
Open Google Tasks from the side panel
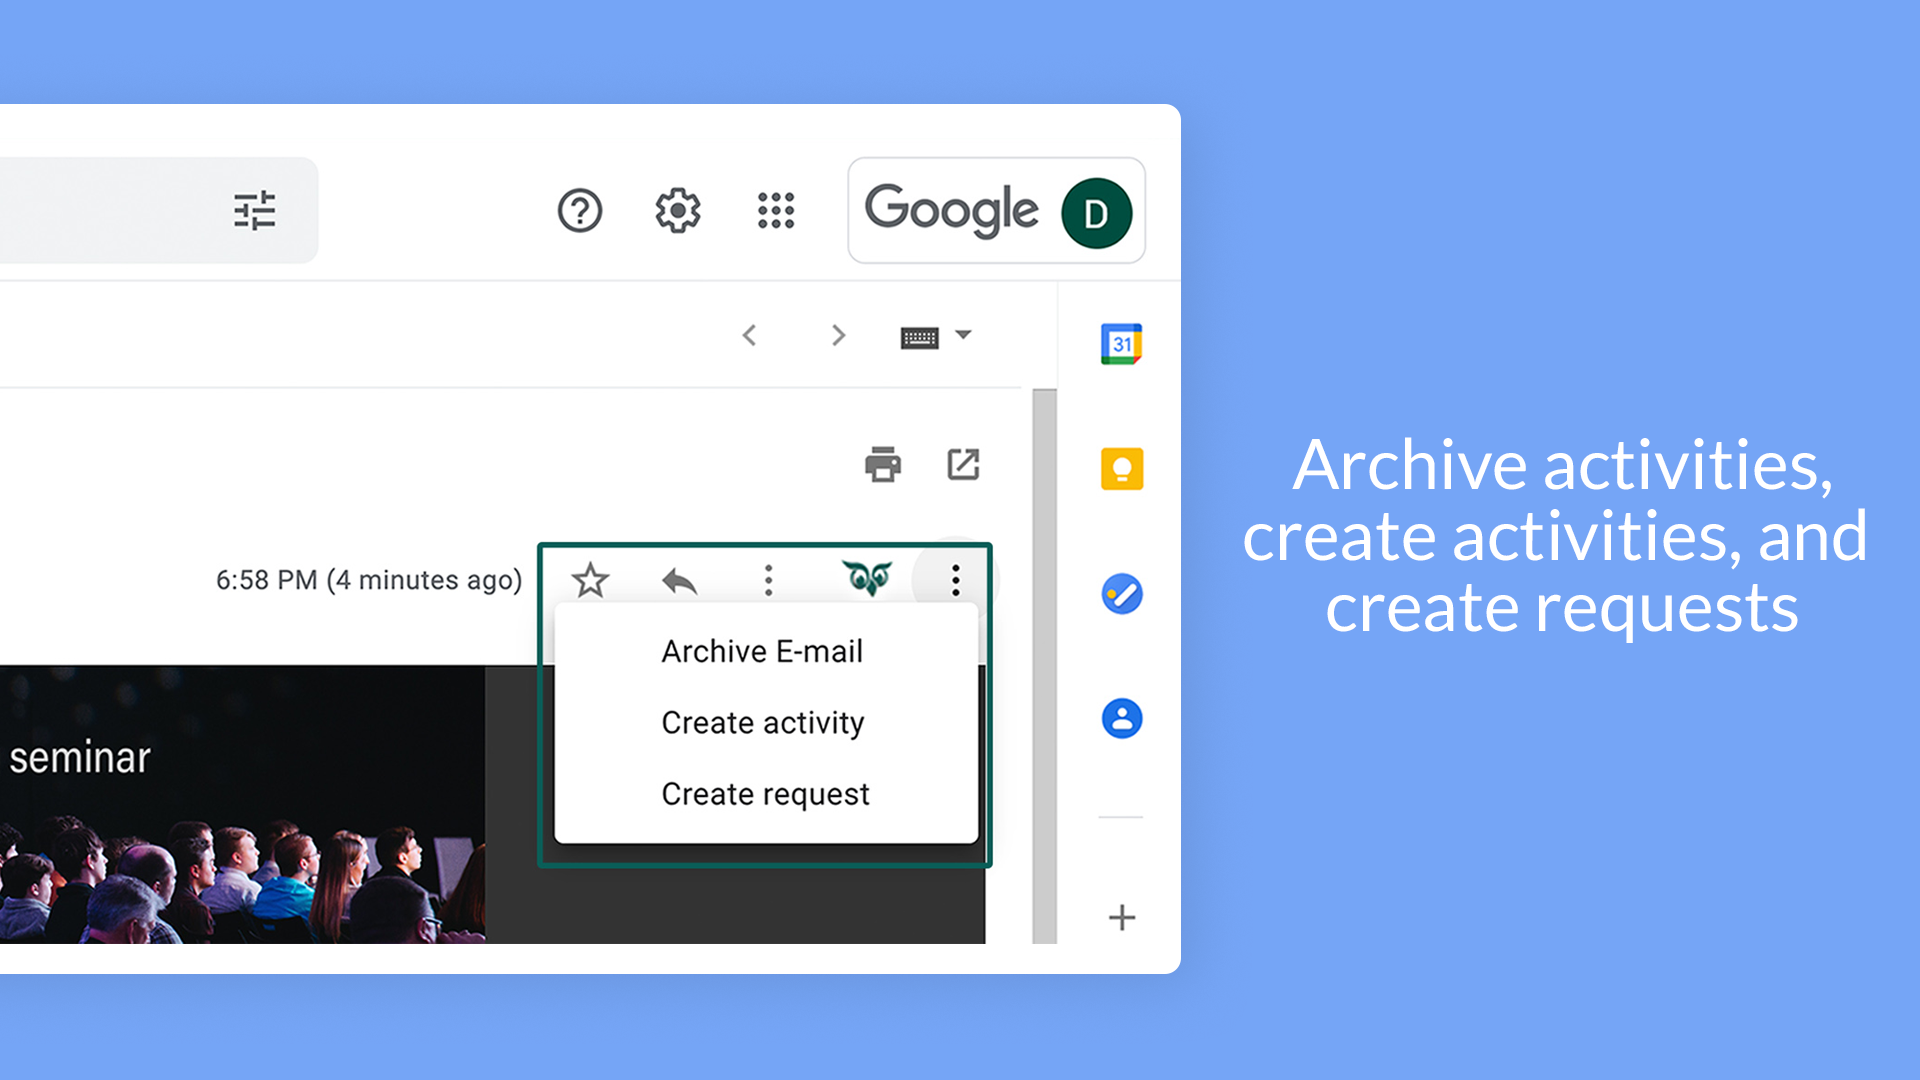click(x=1122, y=593)
